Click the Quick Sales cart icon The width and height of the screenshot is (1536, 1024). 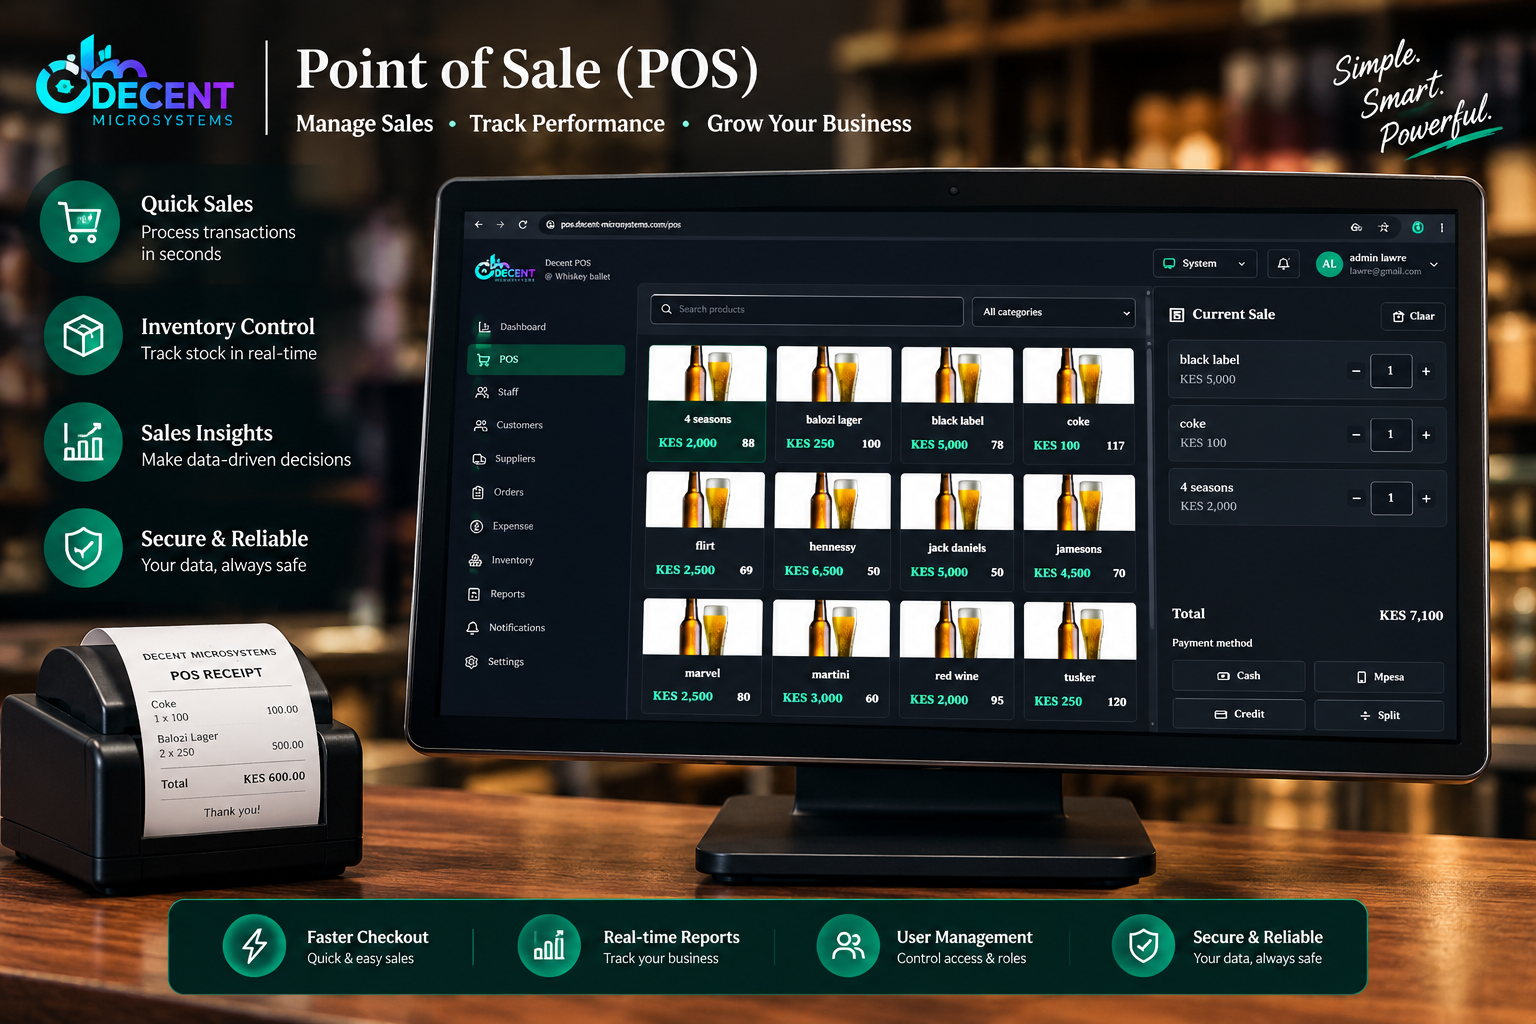click(x=80, y=222)
